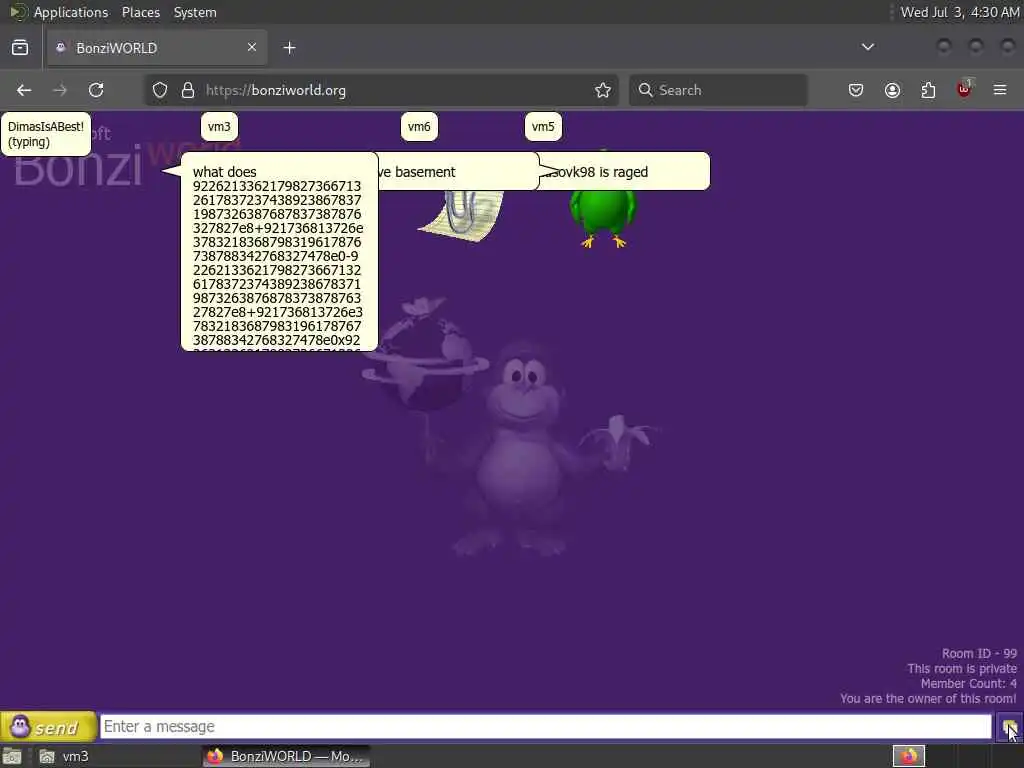1024x768 pixels.
Task: Open the Firefox hamburger menu
Action: pos(1000,90)
